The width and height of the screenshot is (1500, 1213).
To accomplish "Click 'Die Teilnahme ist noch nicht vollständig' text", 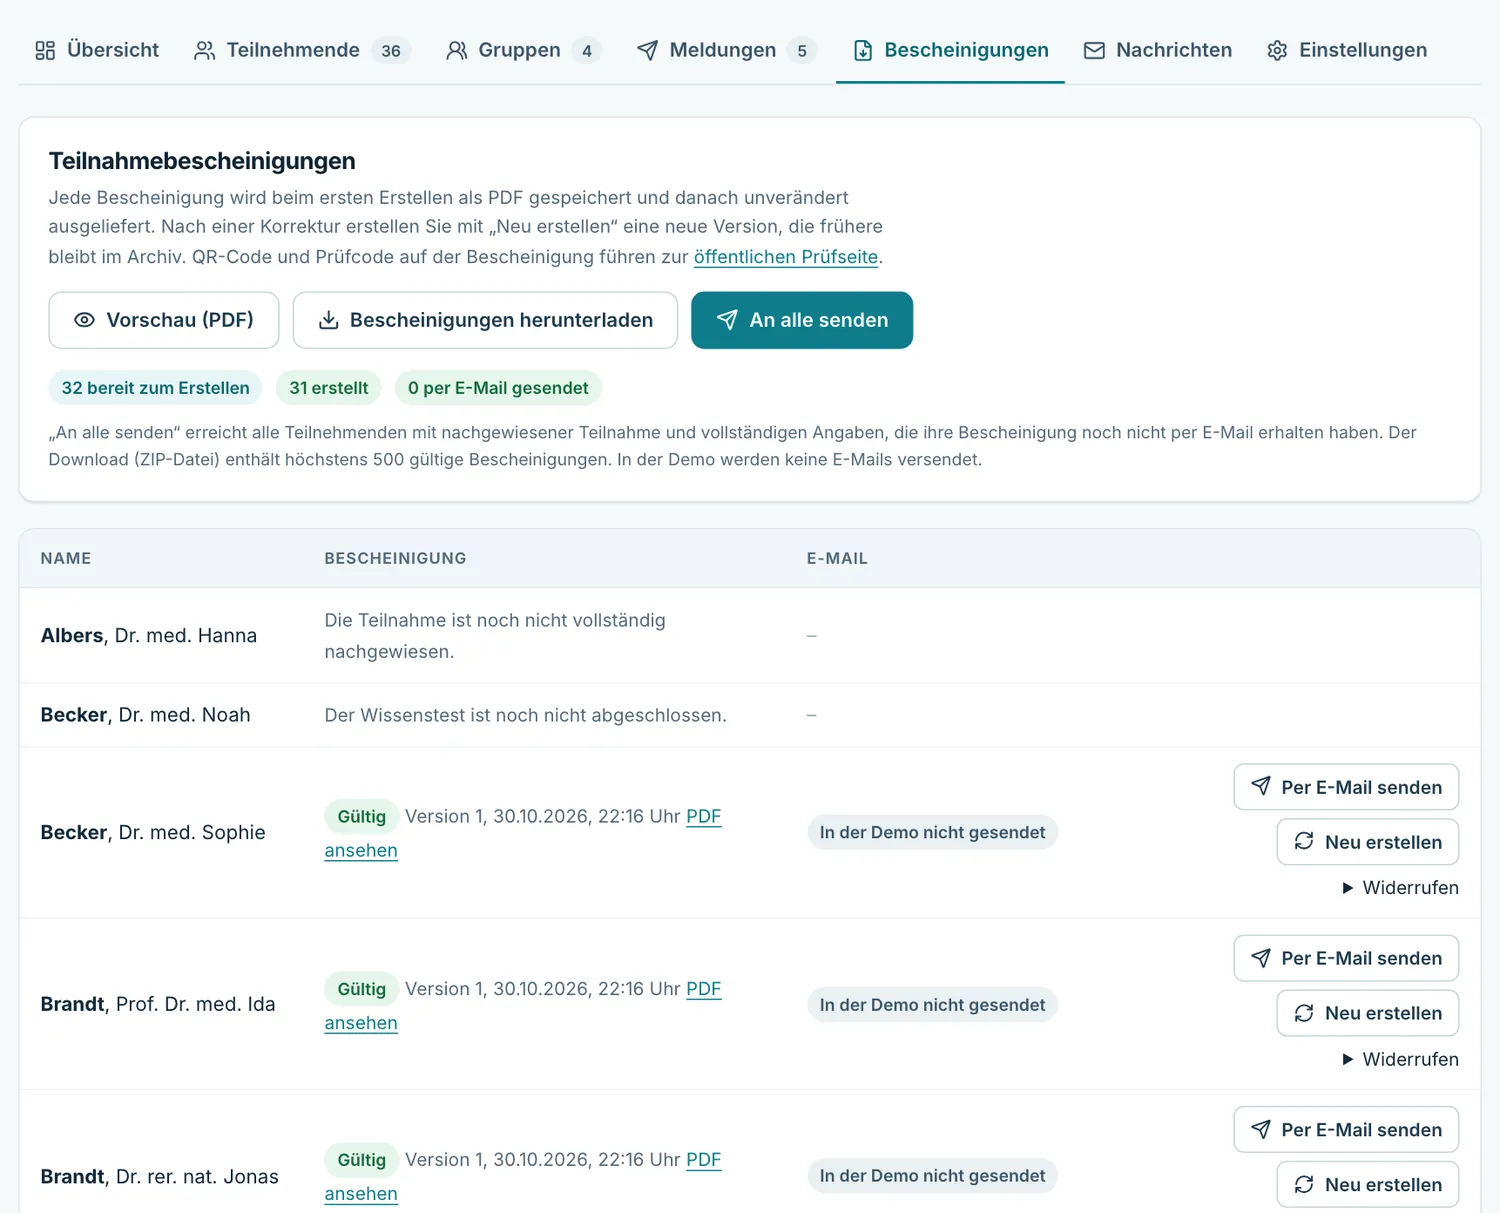I will click(x=495, y=620).
